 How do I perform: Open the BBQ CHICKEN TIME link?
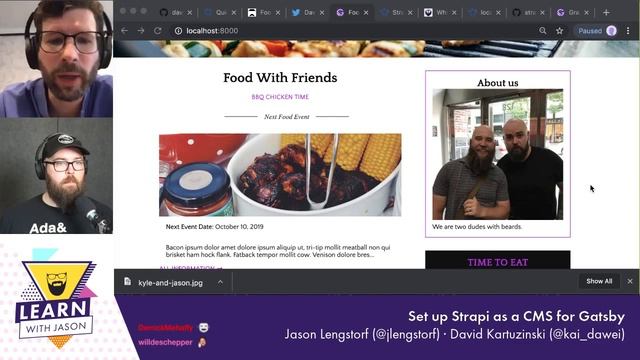point(280,97)
